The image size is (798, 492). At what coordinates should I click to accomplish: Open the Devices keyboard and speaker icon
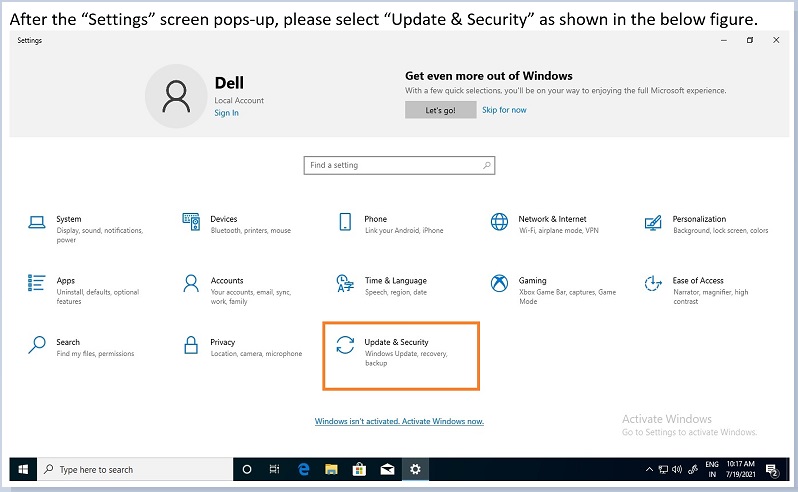191,222
